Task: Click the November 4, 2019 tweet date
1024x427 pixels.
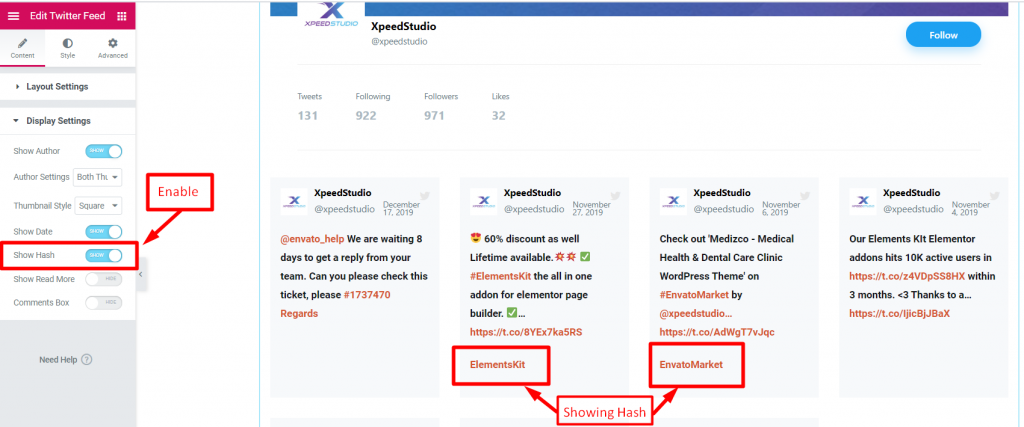Action: pyautogui.click(x=971, y=208)
